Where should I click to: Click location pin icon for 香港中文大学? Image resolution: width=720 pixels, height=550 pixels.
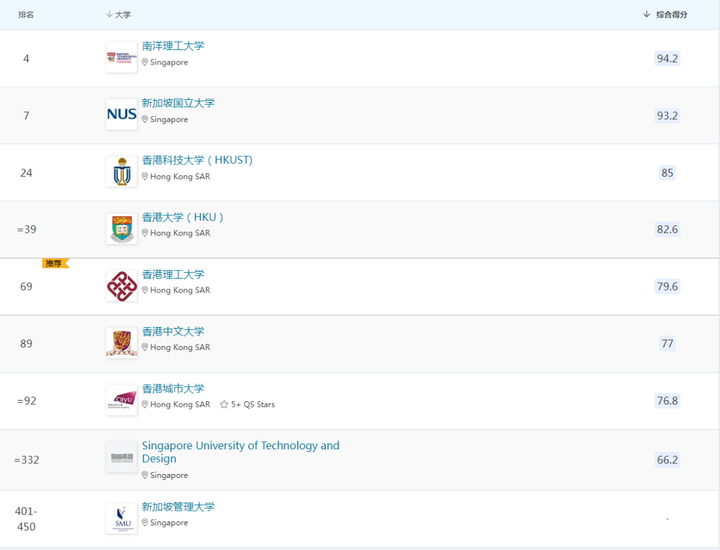pyautogui.click(x=145, y=347)
